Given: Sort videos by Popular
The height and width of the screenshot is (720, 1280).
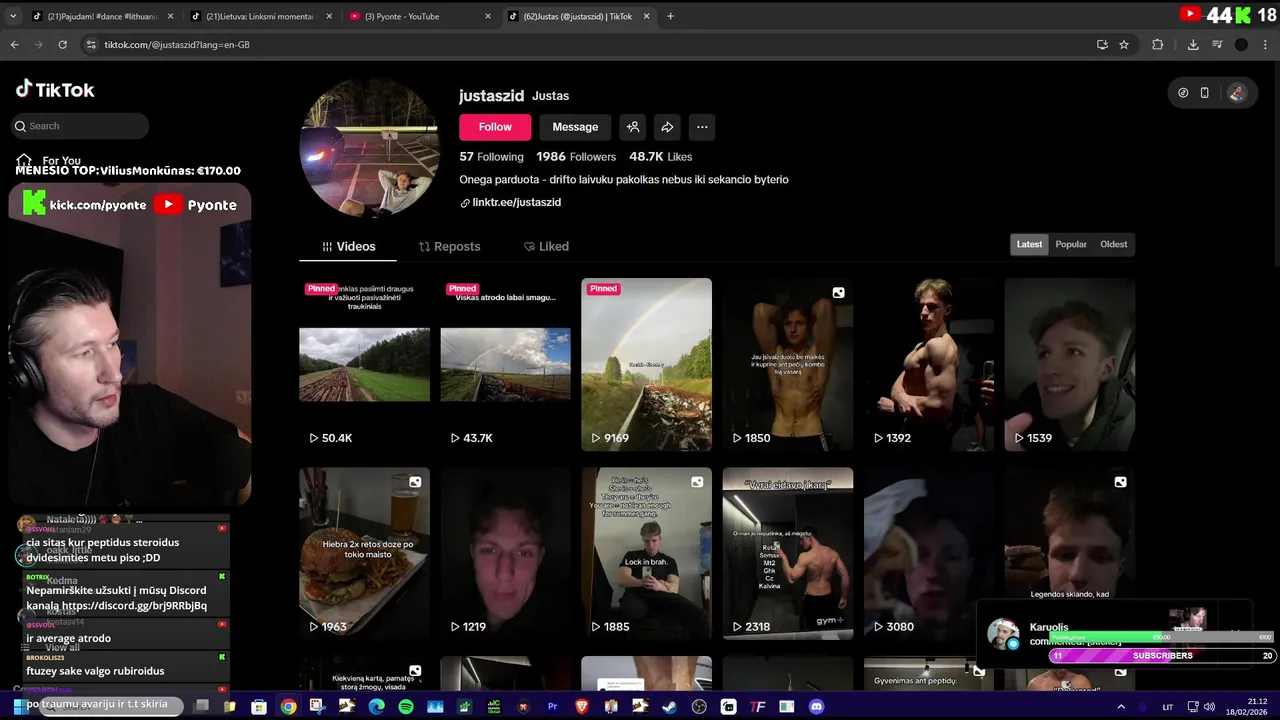Looking at the screenshot, I should 1071,244.
